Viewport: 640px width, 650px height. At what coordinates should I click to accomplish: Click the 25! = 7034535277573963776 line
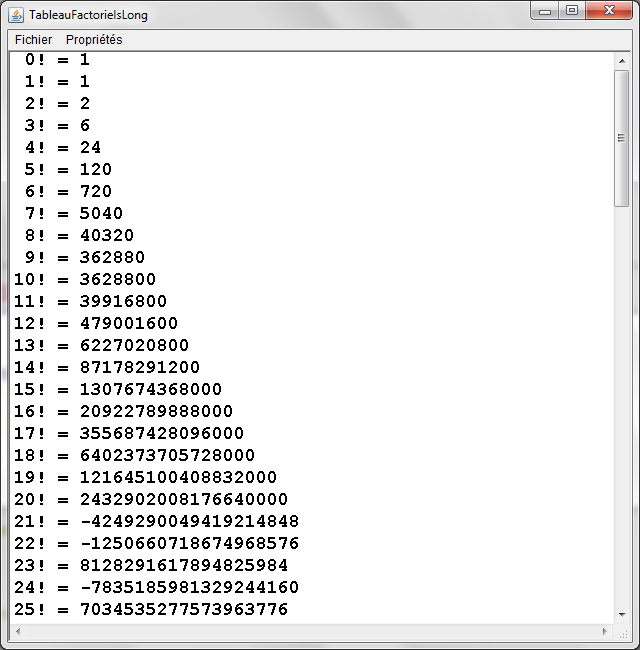coord(150,609)
